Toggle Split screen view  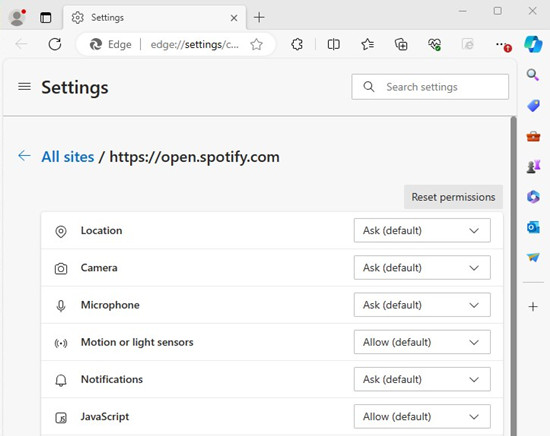(333, 45)
